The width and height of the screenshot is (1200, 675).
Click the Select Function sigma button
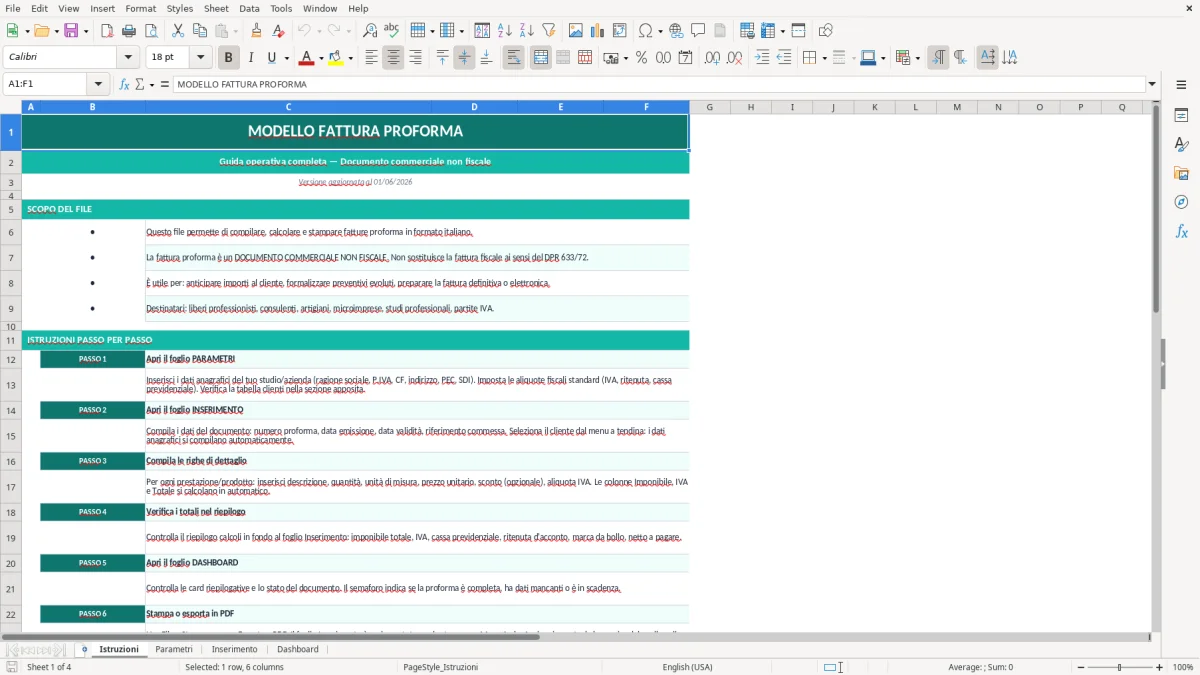139,84
